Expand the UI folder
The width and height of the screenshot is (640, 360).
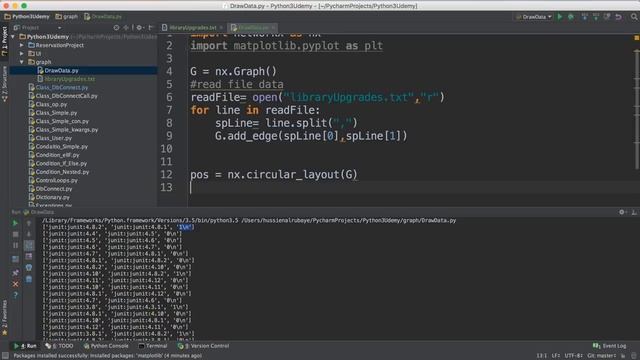tap(22, 53)
